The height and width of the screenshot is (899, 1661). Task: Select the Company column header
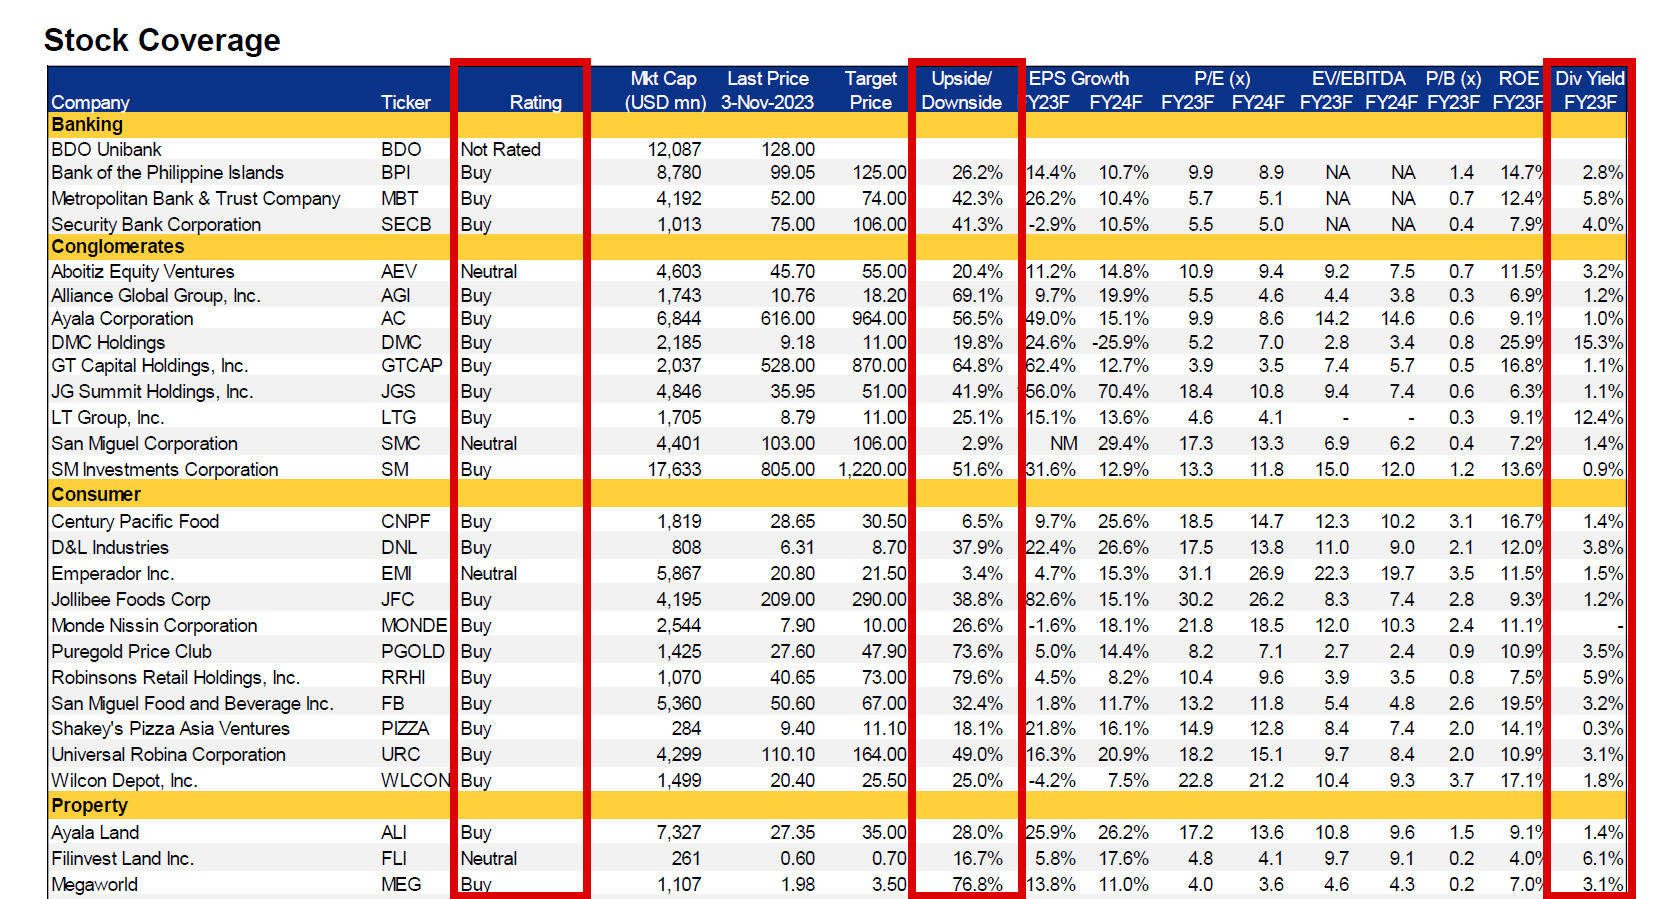tap(90, 102)
